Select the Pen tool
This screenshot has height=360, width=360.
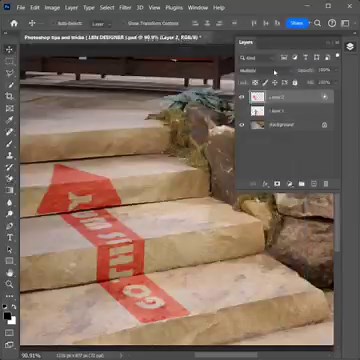coord(9,226)
